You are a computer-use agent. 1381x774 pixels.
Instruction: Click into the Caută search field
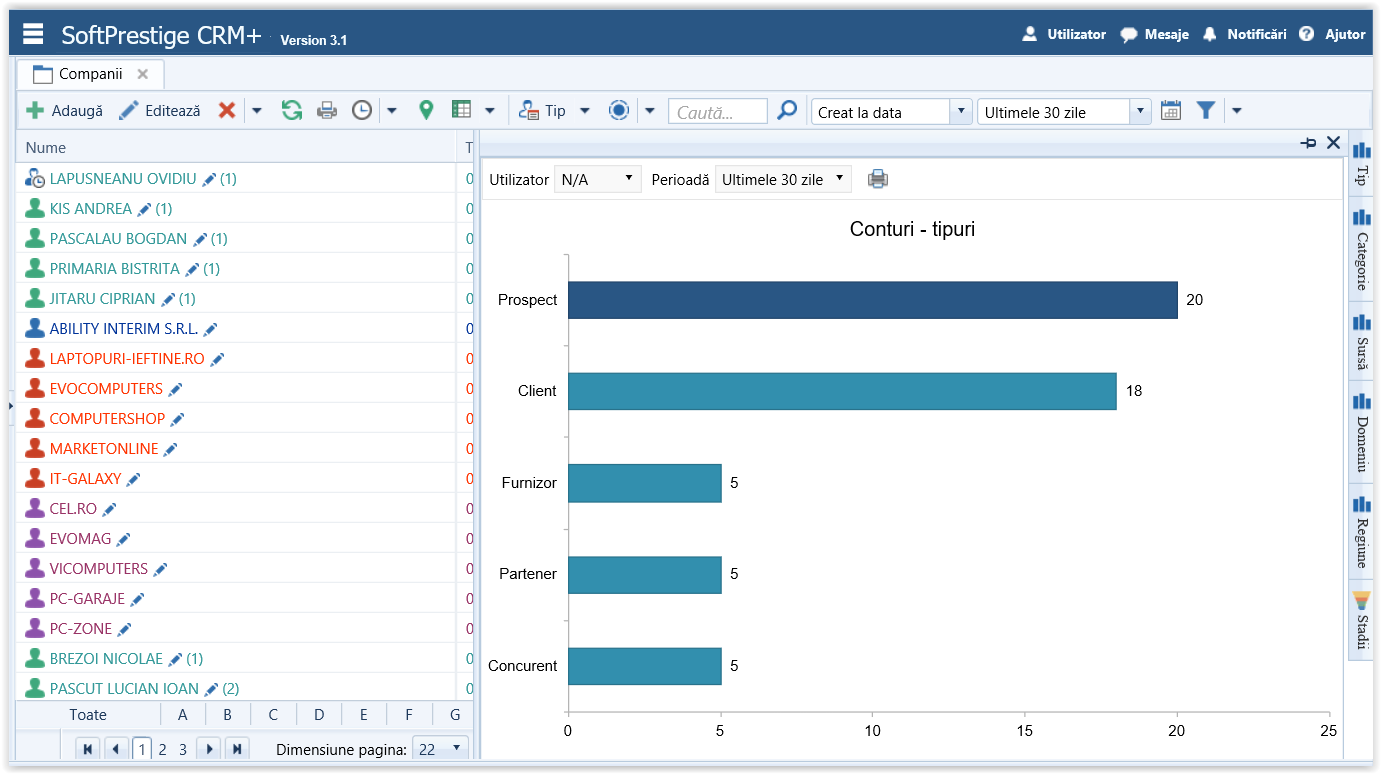pyautogui.click(x=718, y=112)
